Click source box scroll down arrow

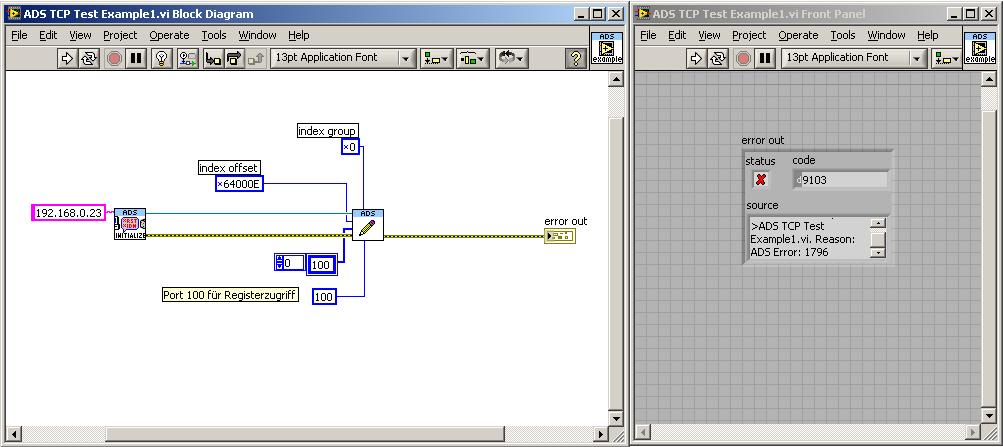tap(878, 253)
